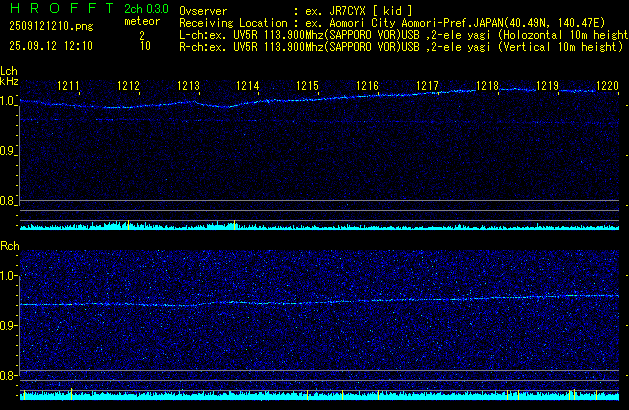Viewport: 629px width, 410px height.
Task: Click the L-ch antenna description line
Action: click(404, 35)
